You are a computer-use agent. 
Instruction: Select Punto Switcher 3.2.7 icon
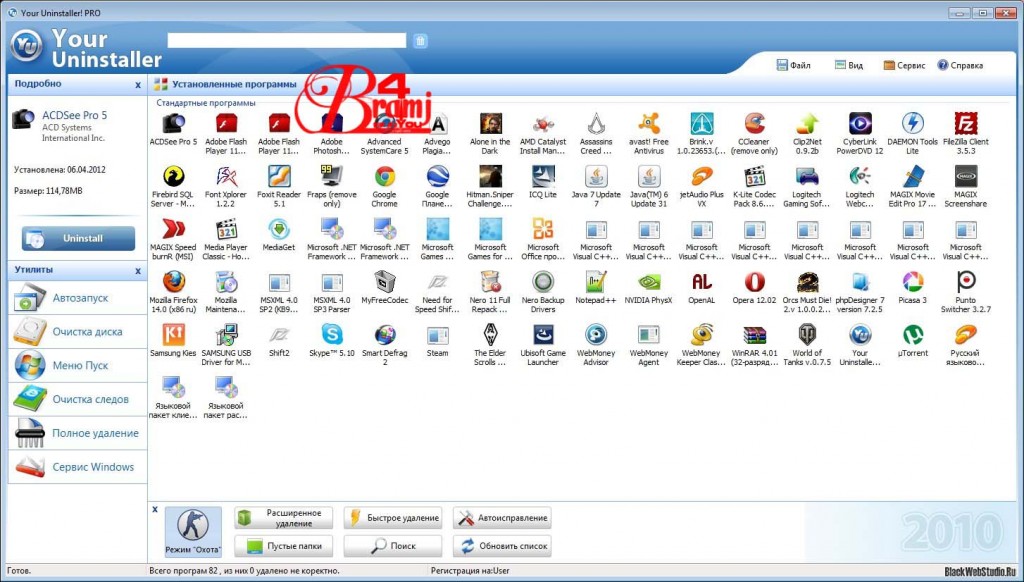tap(965, 282)
